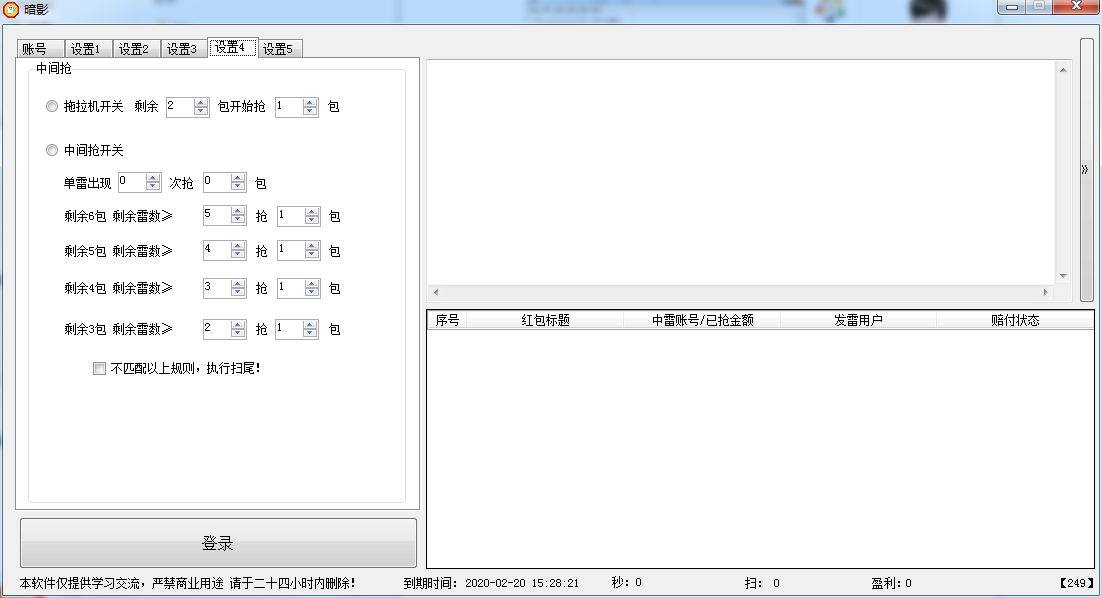Collapse right panel with » expander

pos(1084,169)
